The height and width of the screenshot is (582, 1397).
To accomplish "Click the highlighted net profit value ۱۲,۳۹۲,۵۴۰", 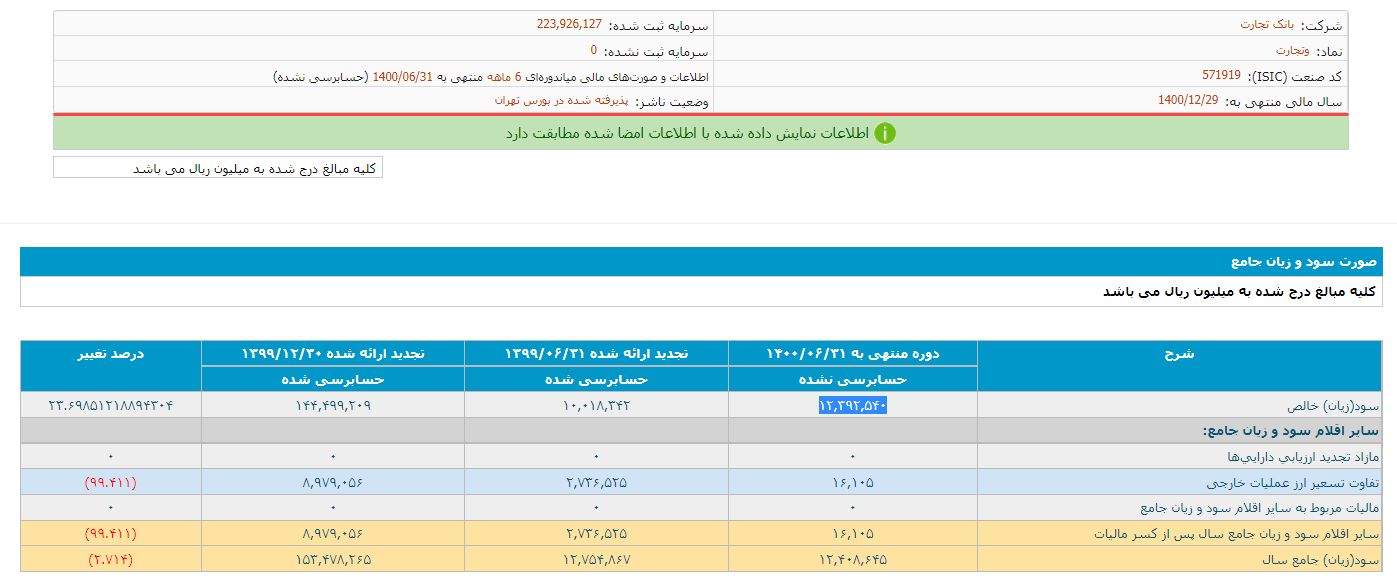I will point(853,405).
